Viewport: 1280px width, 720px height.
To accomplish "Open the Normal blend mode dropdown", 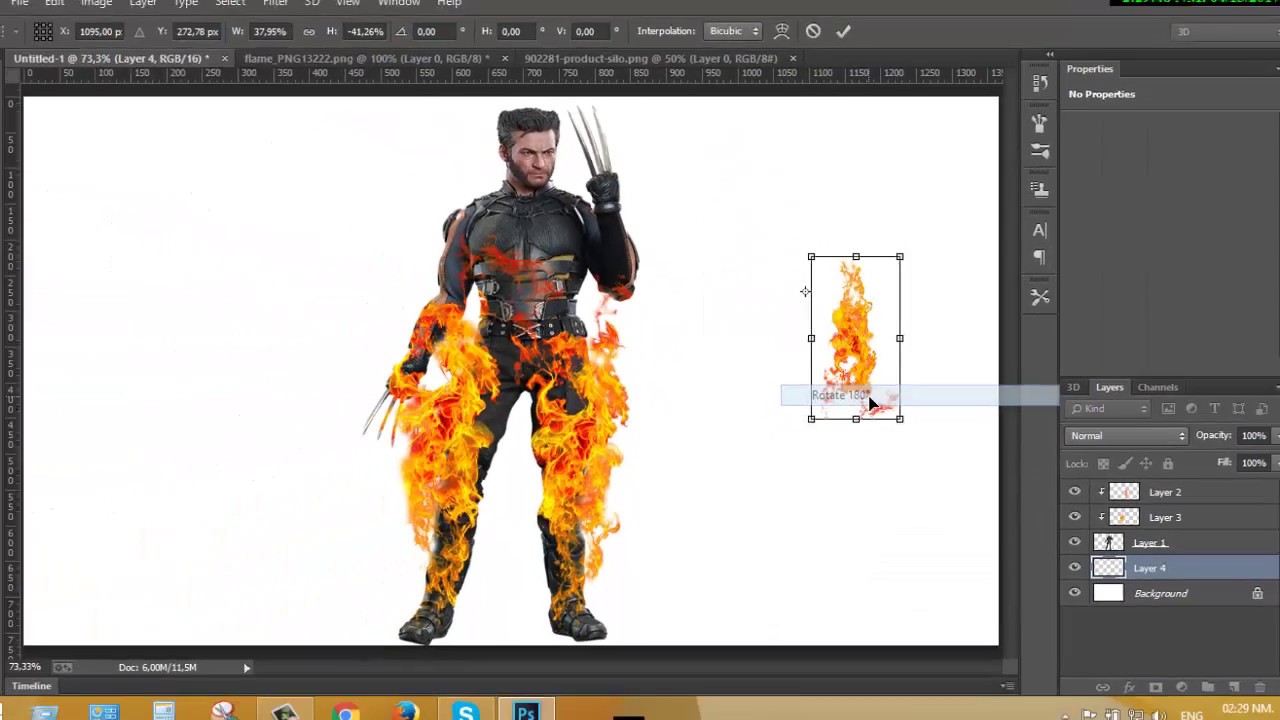I will click(x=1127, y=436).
